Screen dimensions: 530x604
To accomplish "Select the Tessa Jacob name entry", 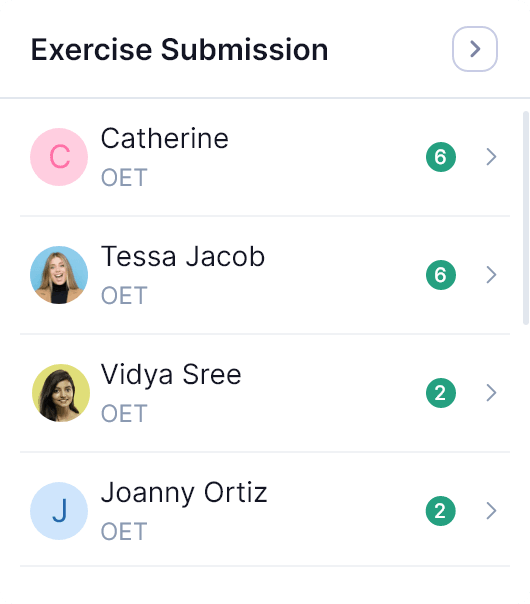I will [183, 257].
